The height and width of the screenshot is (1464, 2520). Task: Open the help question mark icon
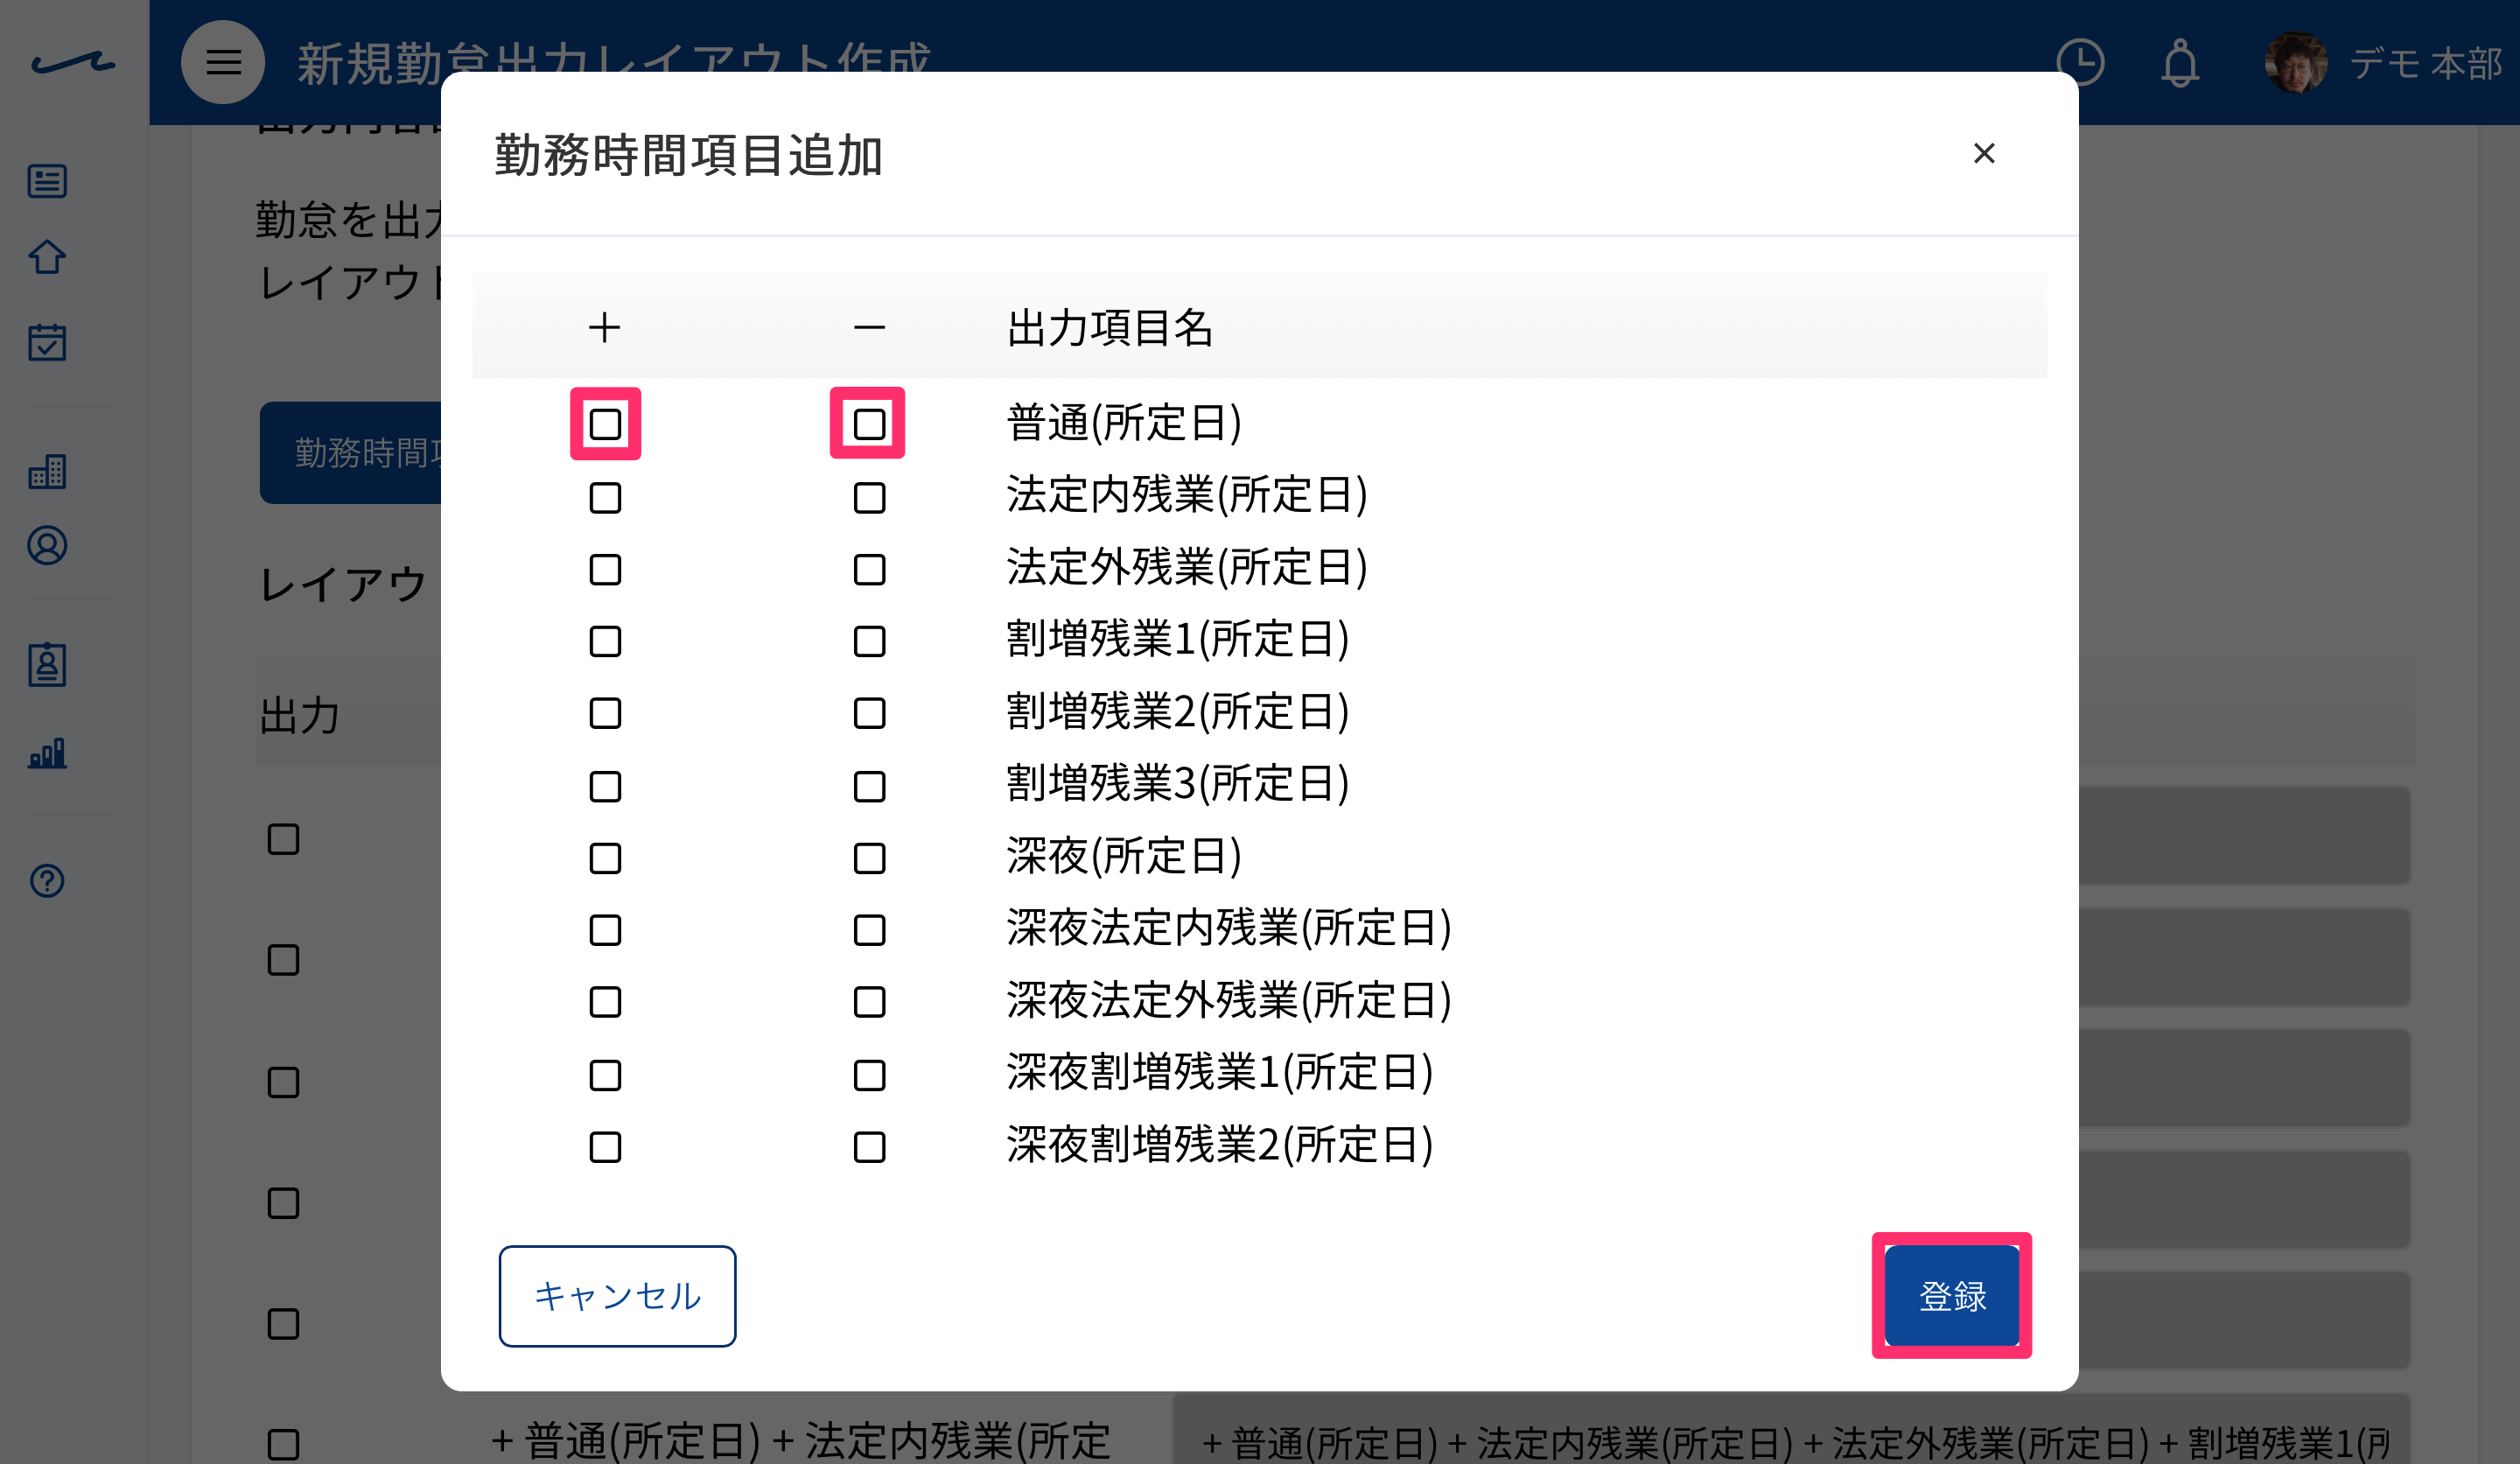point(47,880)
